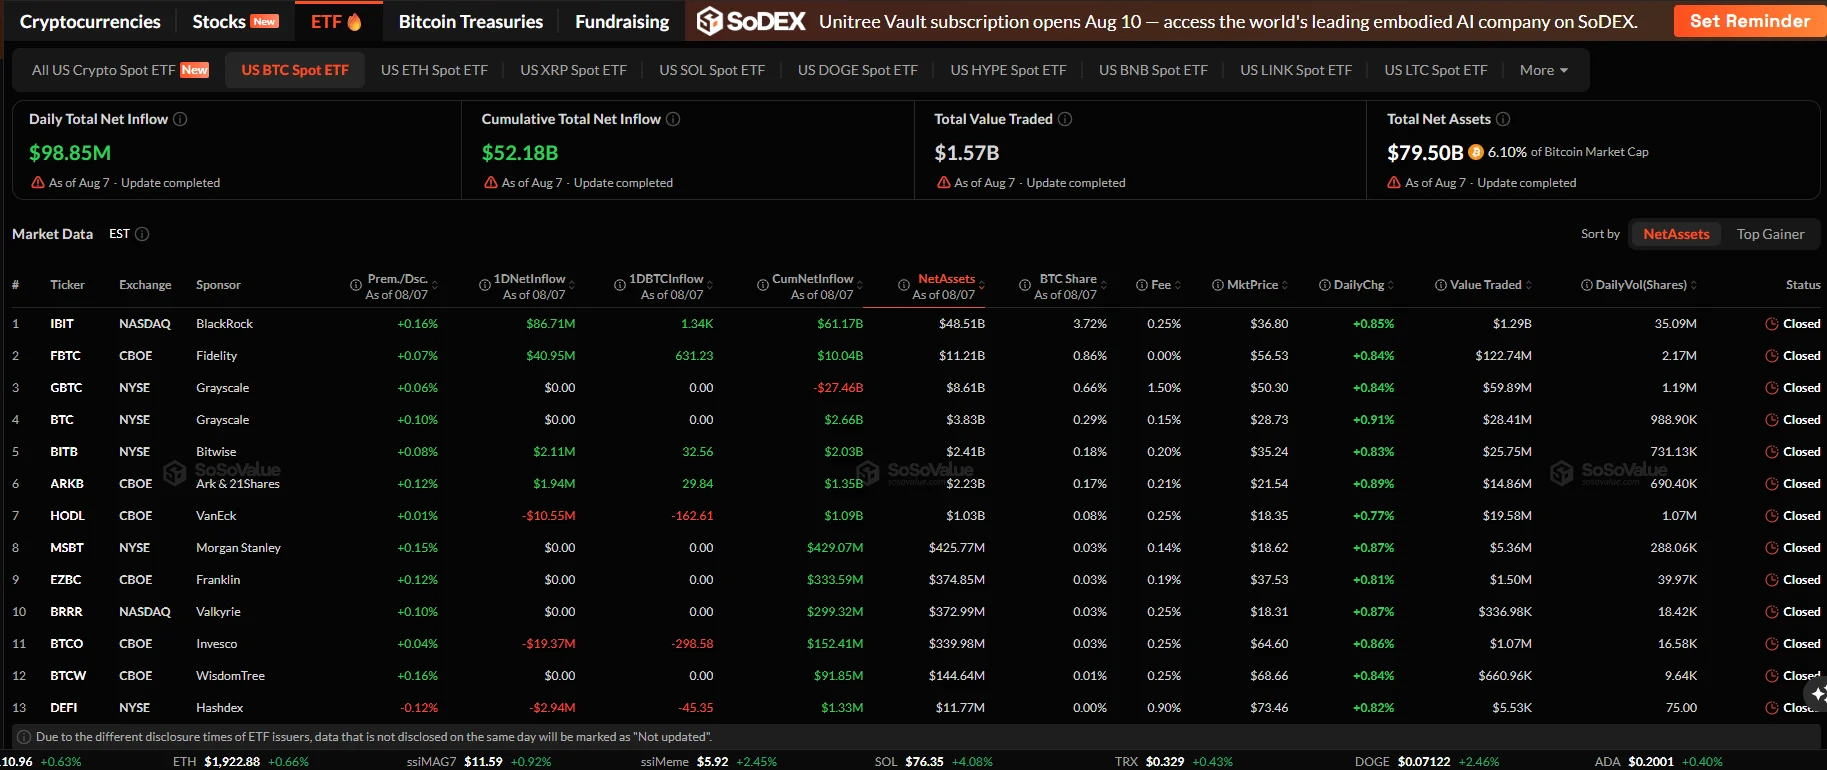Click info icon before CumNetInflow column header
The width and height of the screenshot is (1827, 770).
(763, 285)
